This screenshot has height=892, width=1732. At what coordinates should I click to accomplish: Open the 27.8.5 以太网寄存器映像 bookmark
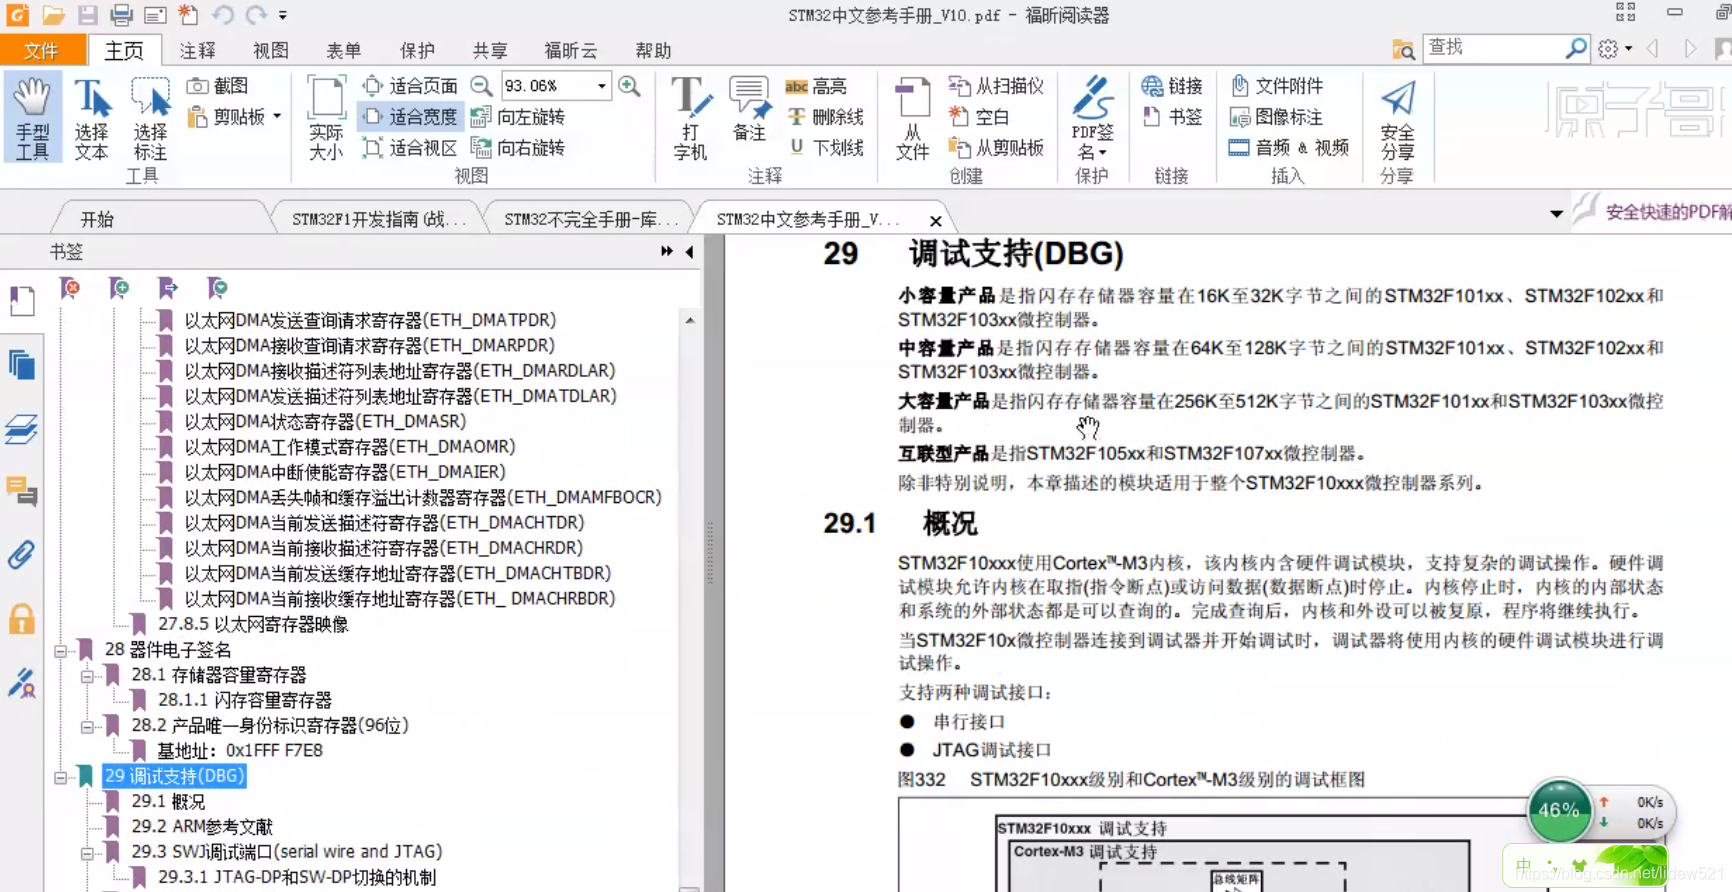pyautogui.click(x=253, y=624)
